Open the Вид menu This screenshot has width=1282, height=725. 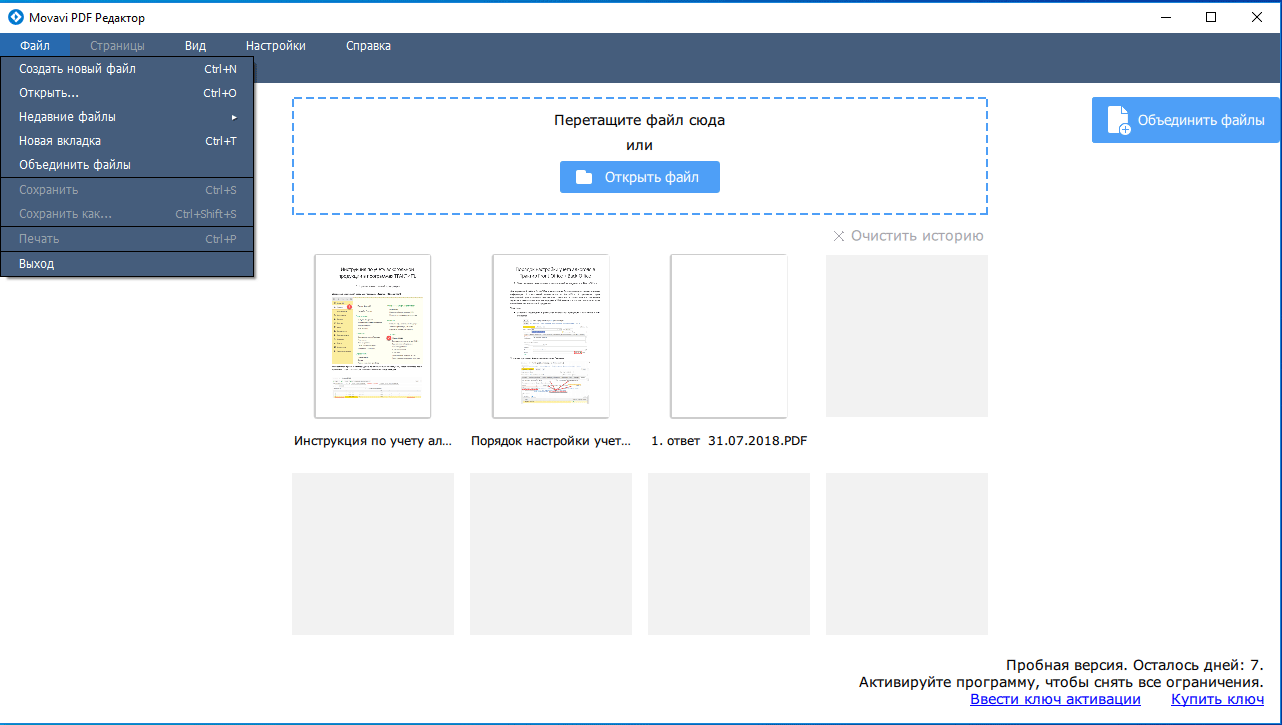tap(196, 45)
